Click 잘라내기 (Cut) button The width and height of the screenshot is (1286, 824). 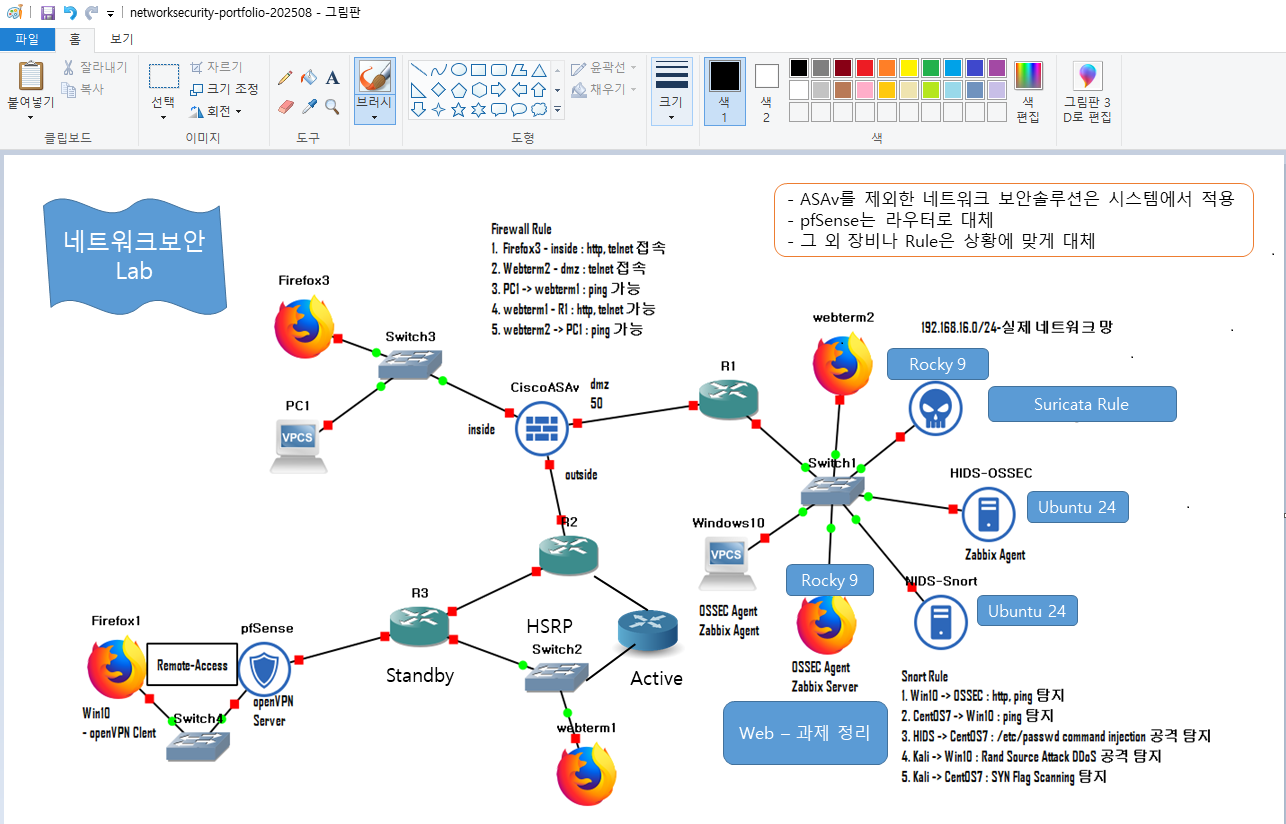pyautogui.click(x=95, y=67)
